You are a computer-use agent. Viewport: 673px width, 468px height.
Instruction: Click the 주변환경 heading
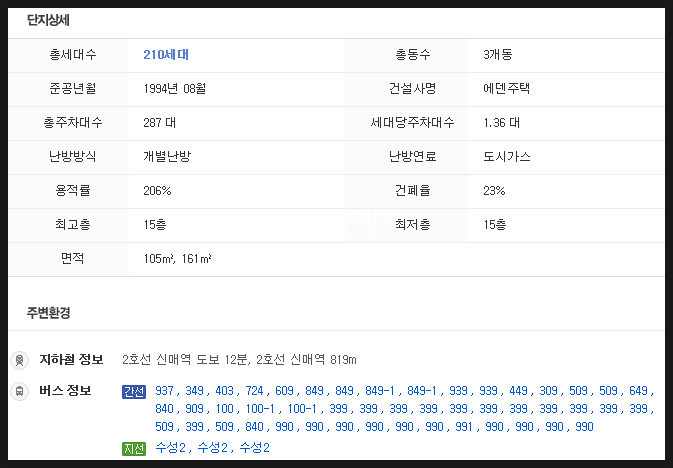click(48, 313)
